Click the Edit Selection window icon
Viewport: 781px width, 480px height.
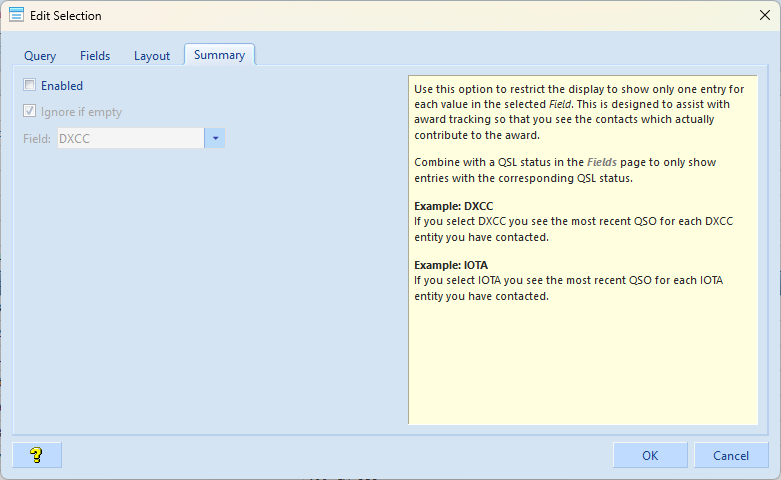click(x=16, y=15)
